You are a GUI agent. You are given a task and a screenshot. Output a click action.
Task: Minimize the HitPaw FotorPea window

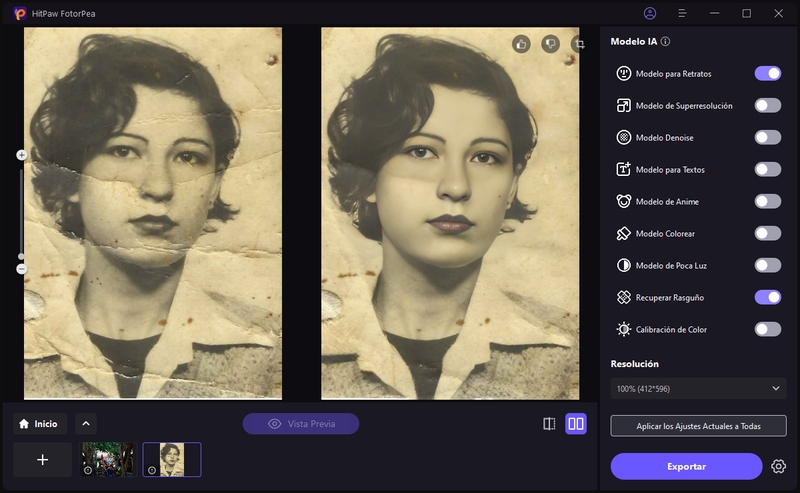click(714, 13)
